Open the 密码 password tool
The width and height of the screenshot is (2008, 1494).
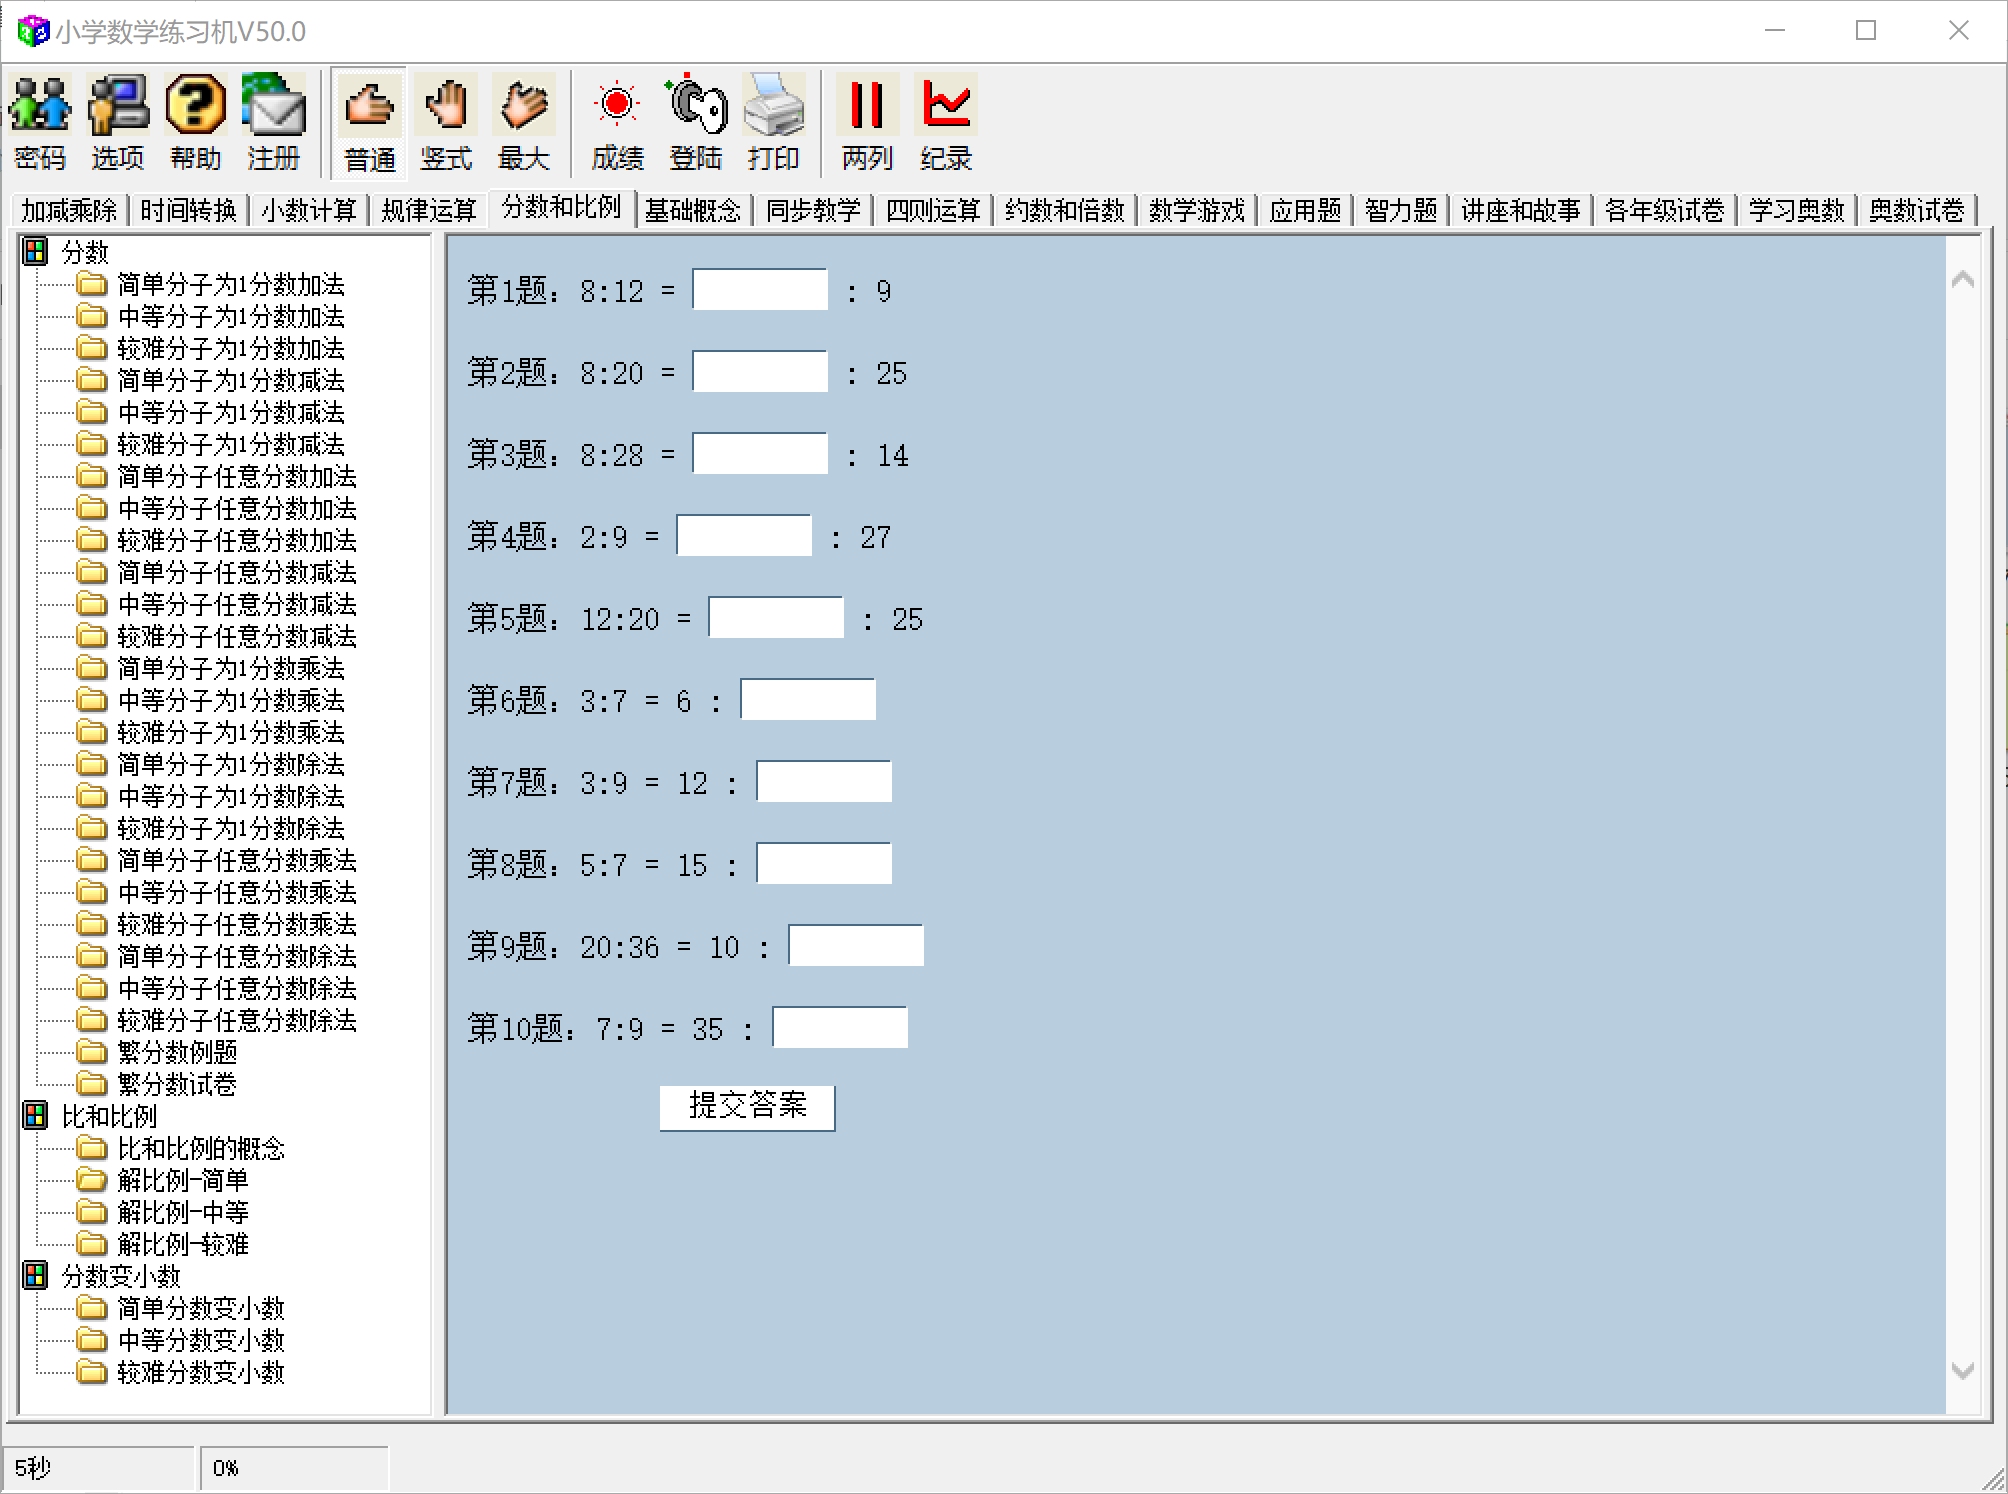[x=40, y=122]
